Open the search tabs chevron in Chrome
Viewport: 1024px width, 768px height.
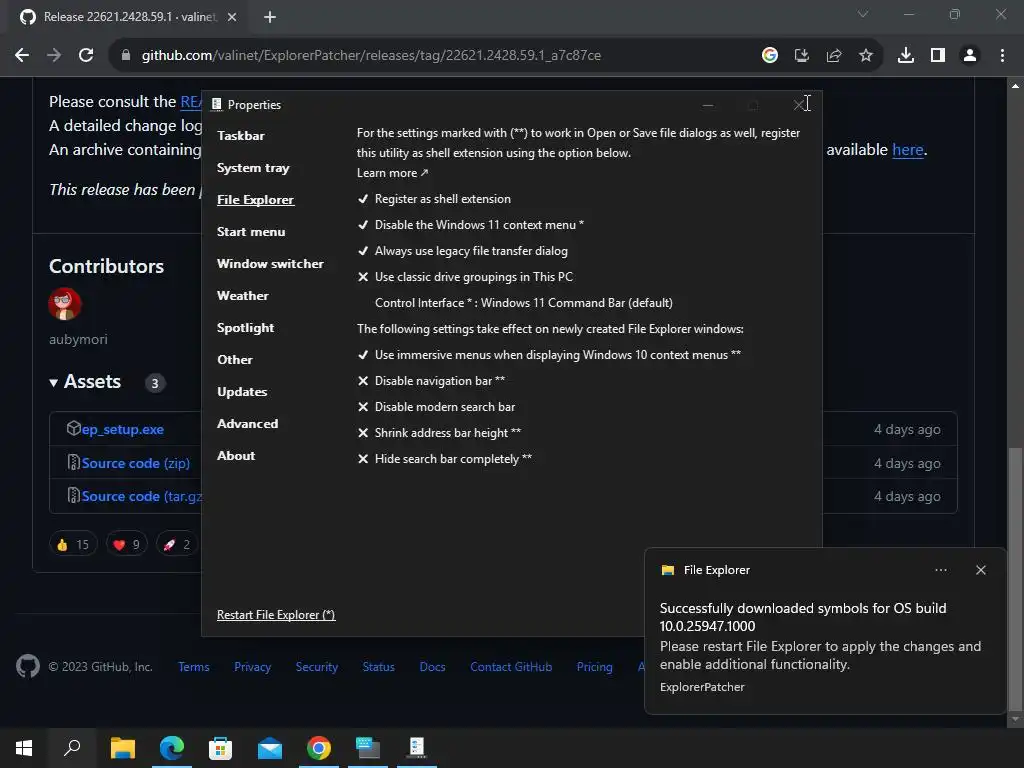863,14
